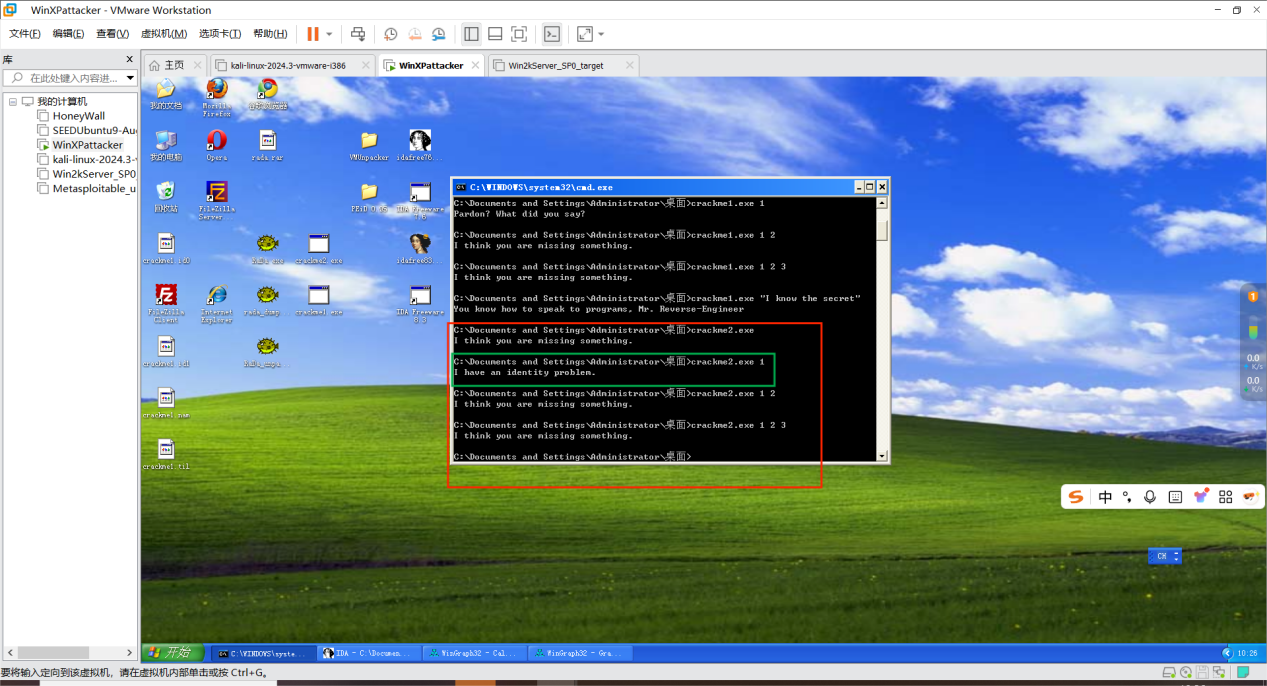Screen dimensions: 1267x686
Task: Open the 选项卡(T) menu
Action: point(222,34)
